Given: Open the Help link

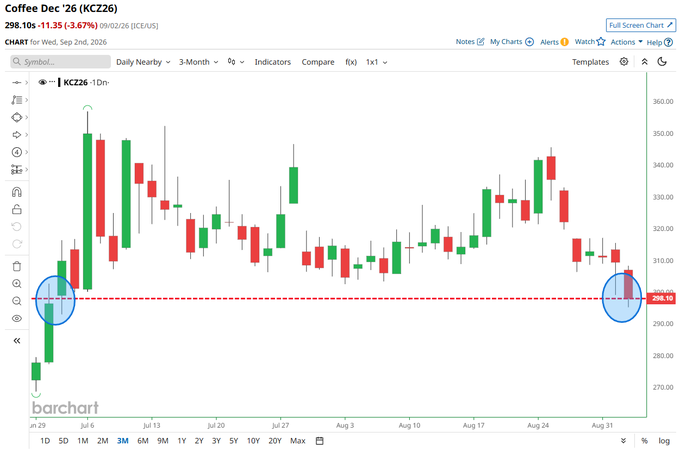Looking at the screenshot, I should tap(659, 42).
